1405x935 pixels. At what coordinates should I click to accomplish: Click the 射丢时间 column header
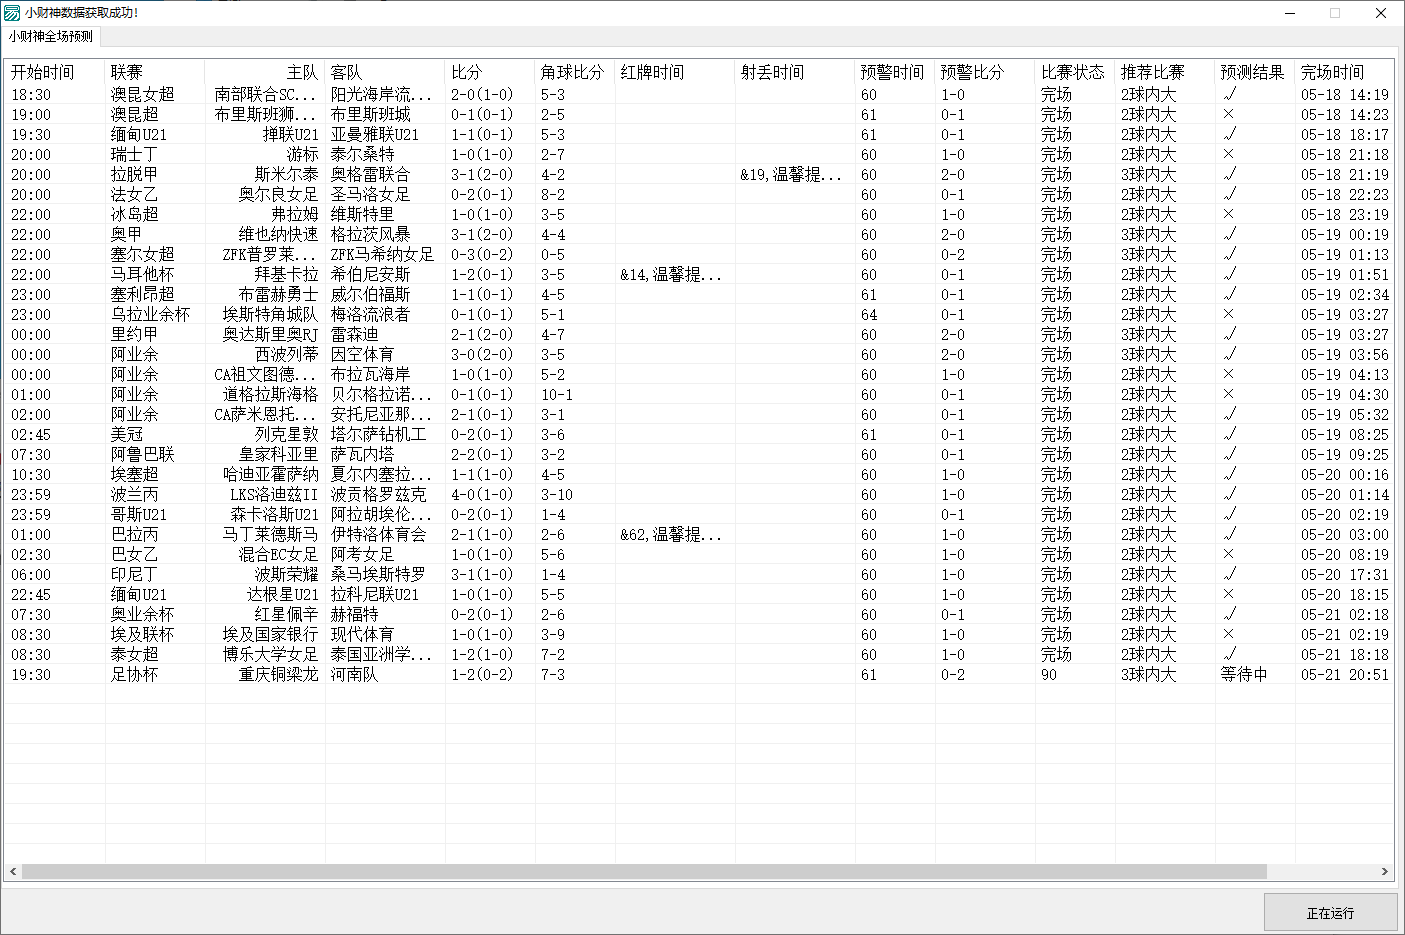click(794, 72)
